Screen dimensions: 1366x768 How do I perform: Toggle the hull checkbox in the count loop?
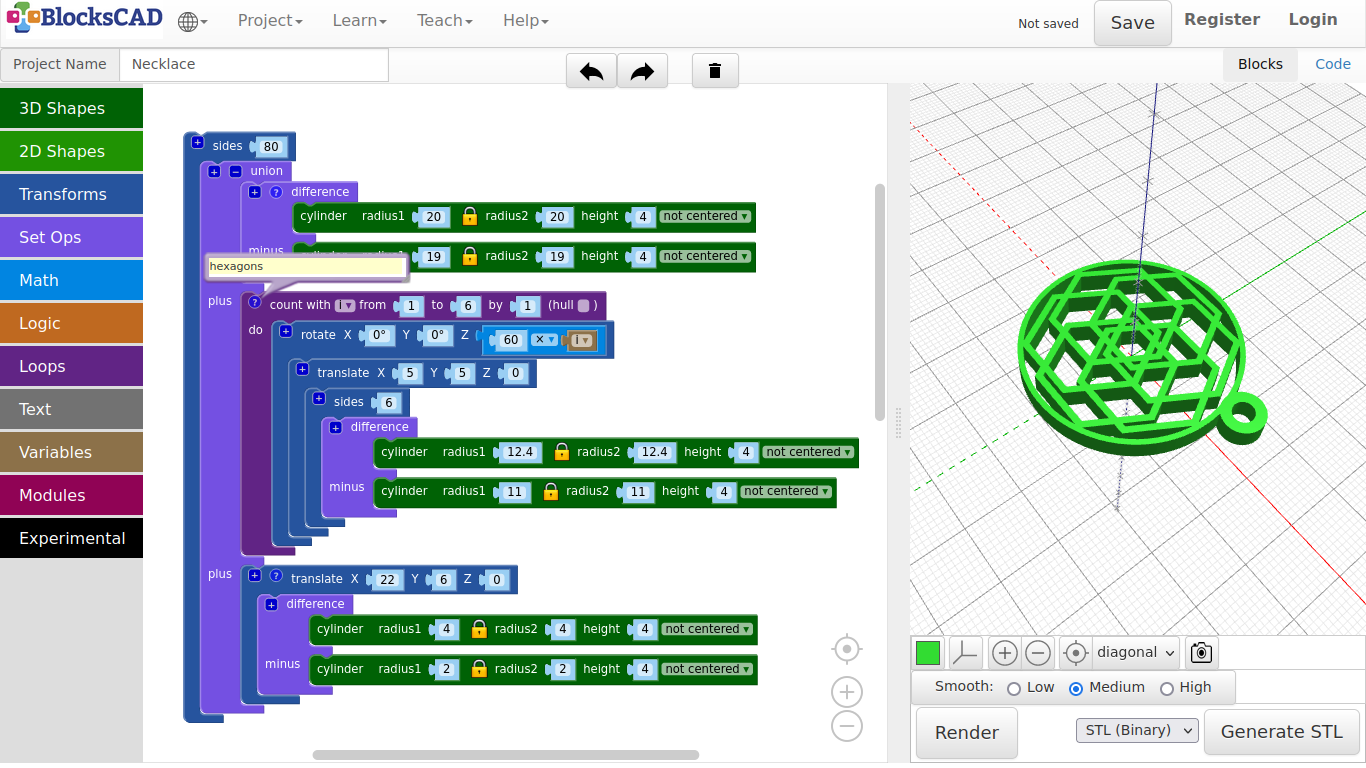click(x=583, y=305)
